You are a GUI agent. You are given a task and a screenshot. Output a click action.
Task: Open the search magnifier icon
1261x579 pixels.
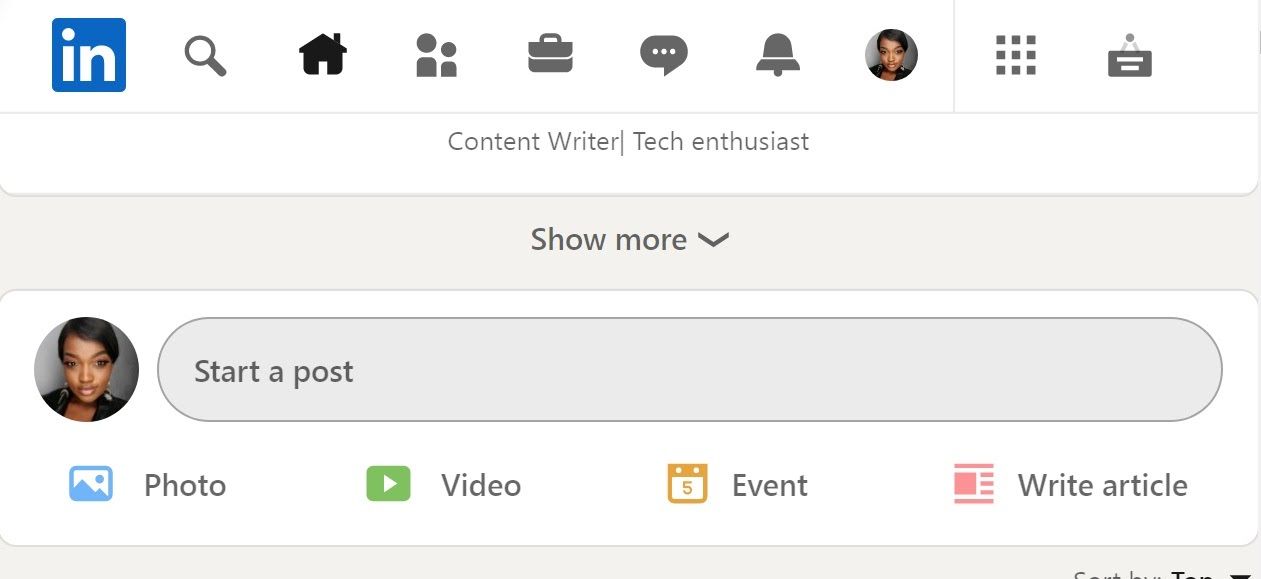click(x=205, y=55)
